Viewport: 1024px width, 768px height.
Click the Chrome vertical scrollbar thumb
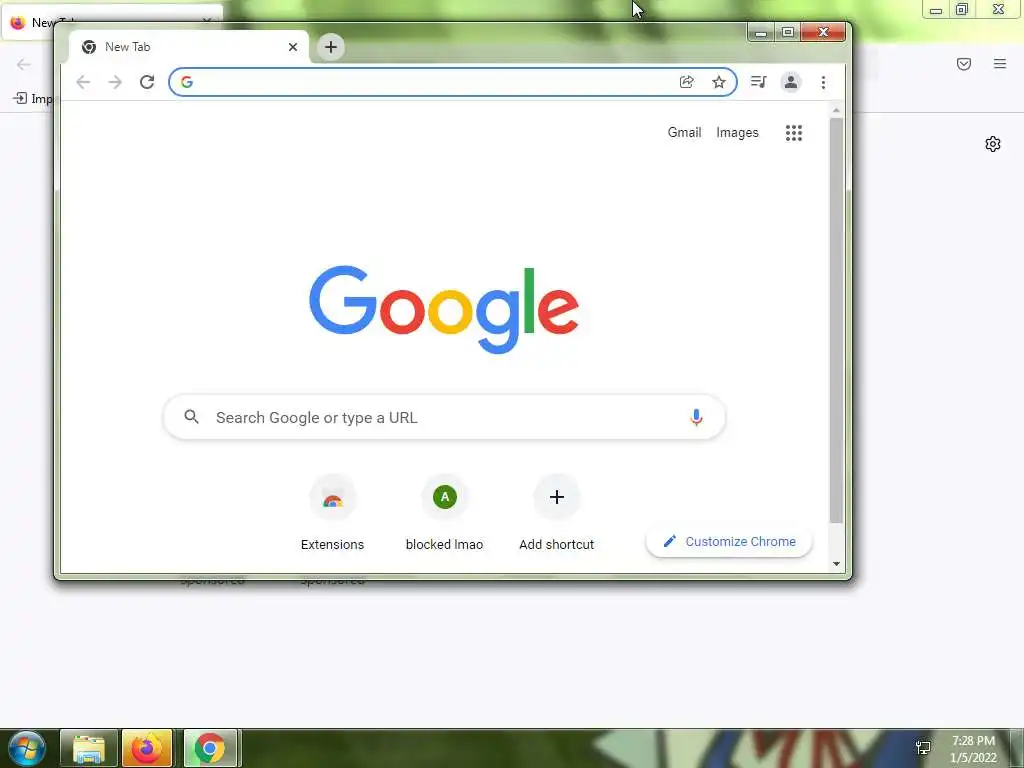coord(837,320)
